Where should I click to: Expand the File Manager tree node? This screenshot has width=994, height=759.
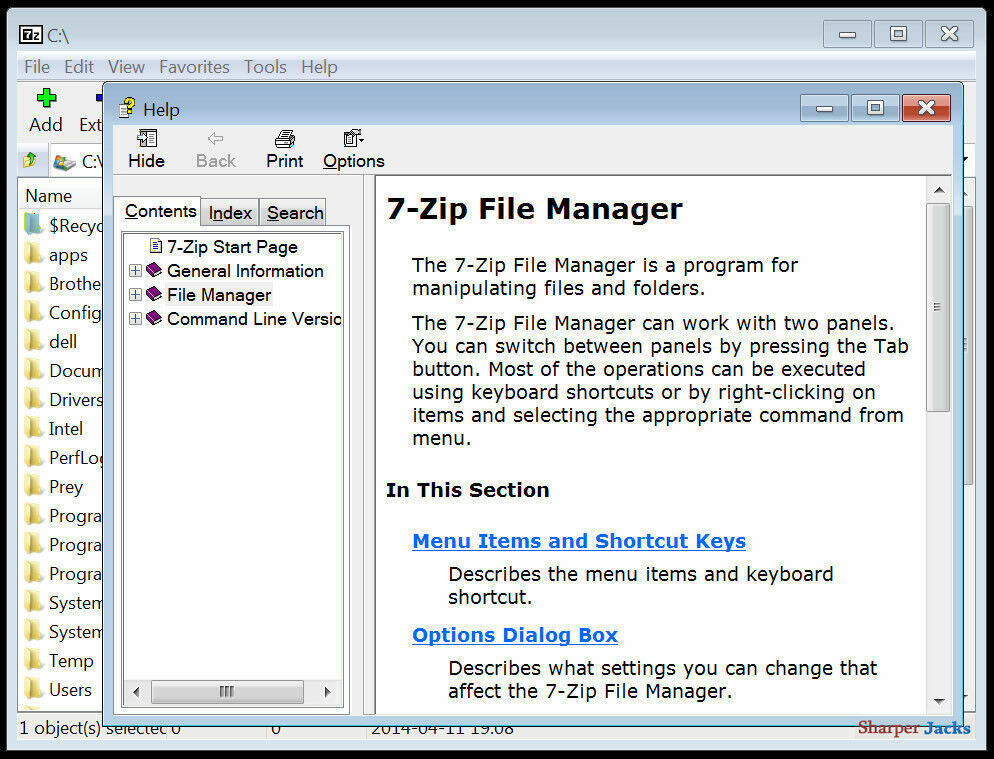[x=135, y=295]
